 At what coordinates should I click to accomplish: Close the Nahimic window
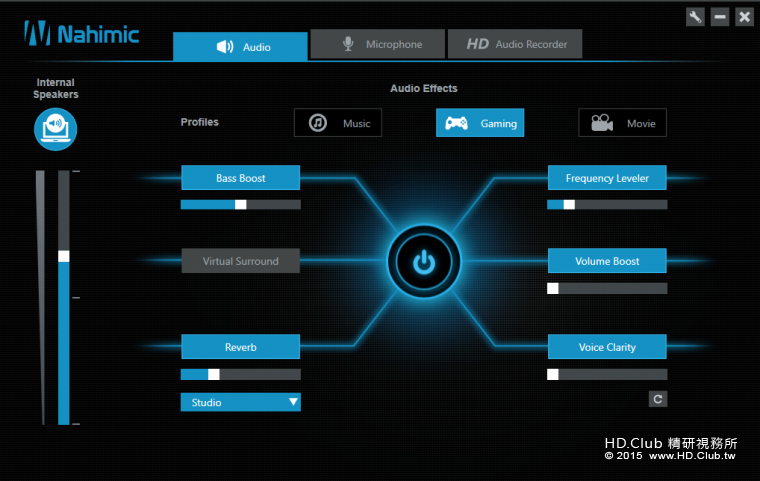coord(744,17)
